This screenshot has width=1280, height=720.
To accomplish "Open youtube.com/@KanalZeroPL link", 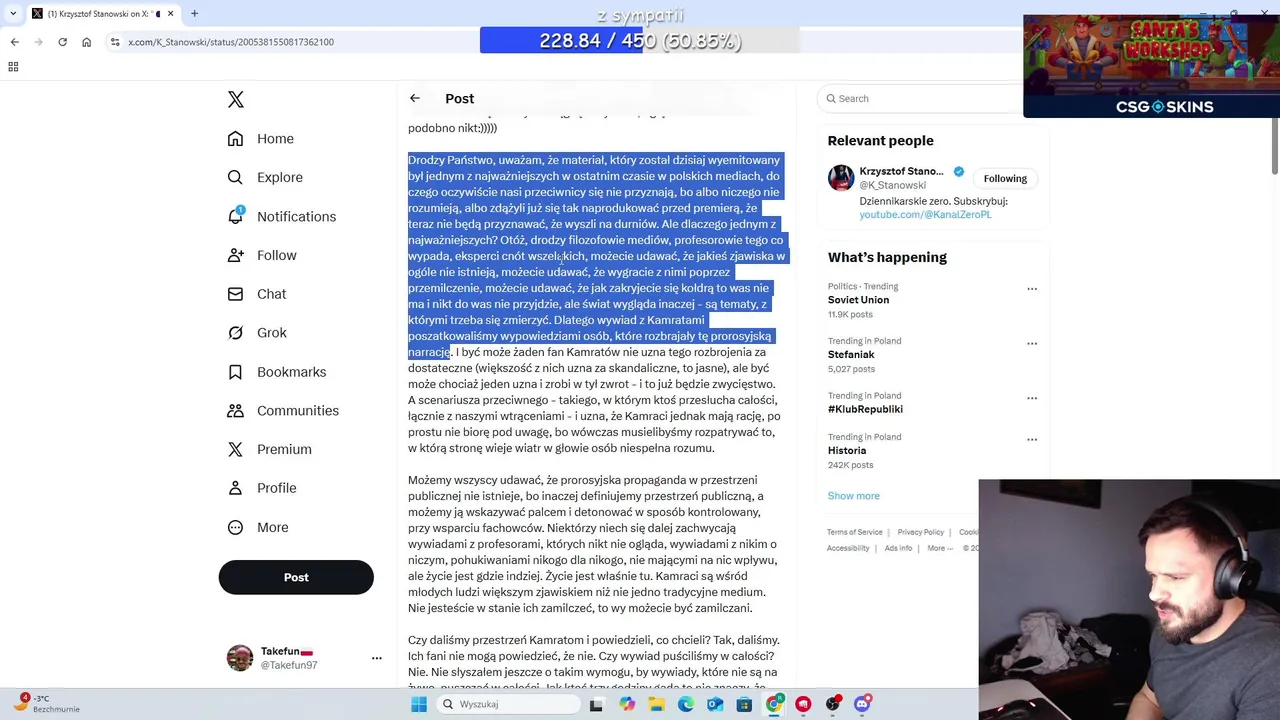I will click(x=925, y=214).
